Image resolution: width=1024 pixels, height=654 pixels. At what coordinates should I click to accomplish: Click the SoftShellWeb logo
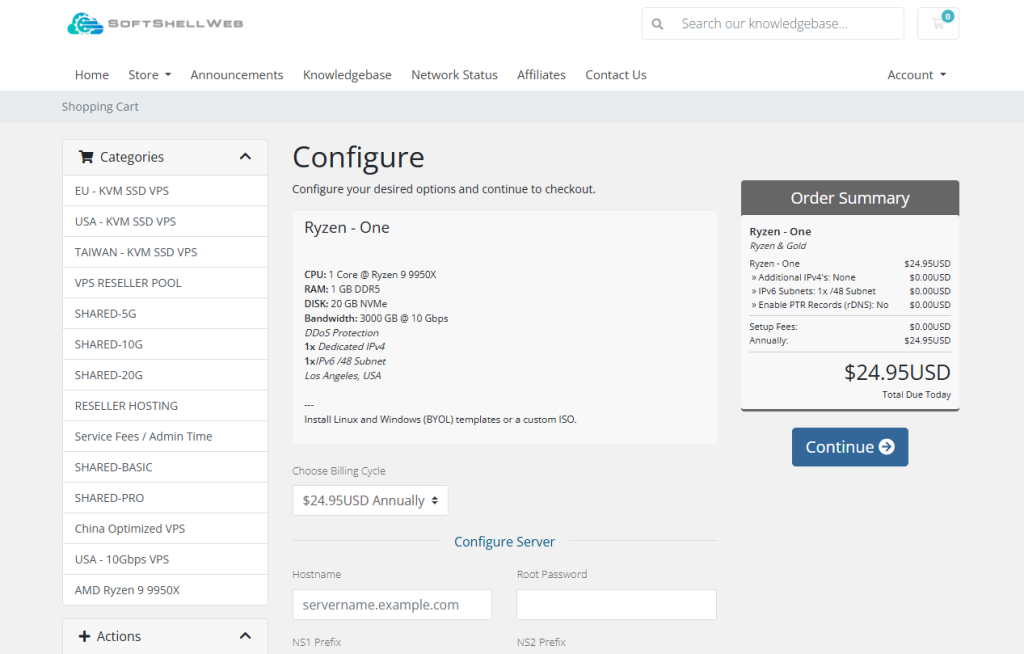[155, 23]
